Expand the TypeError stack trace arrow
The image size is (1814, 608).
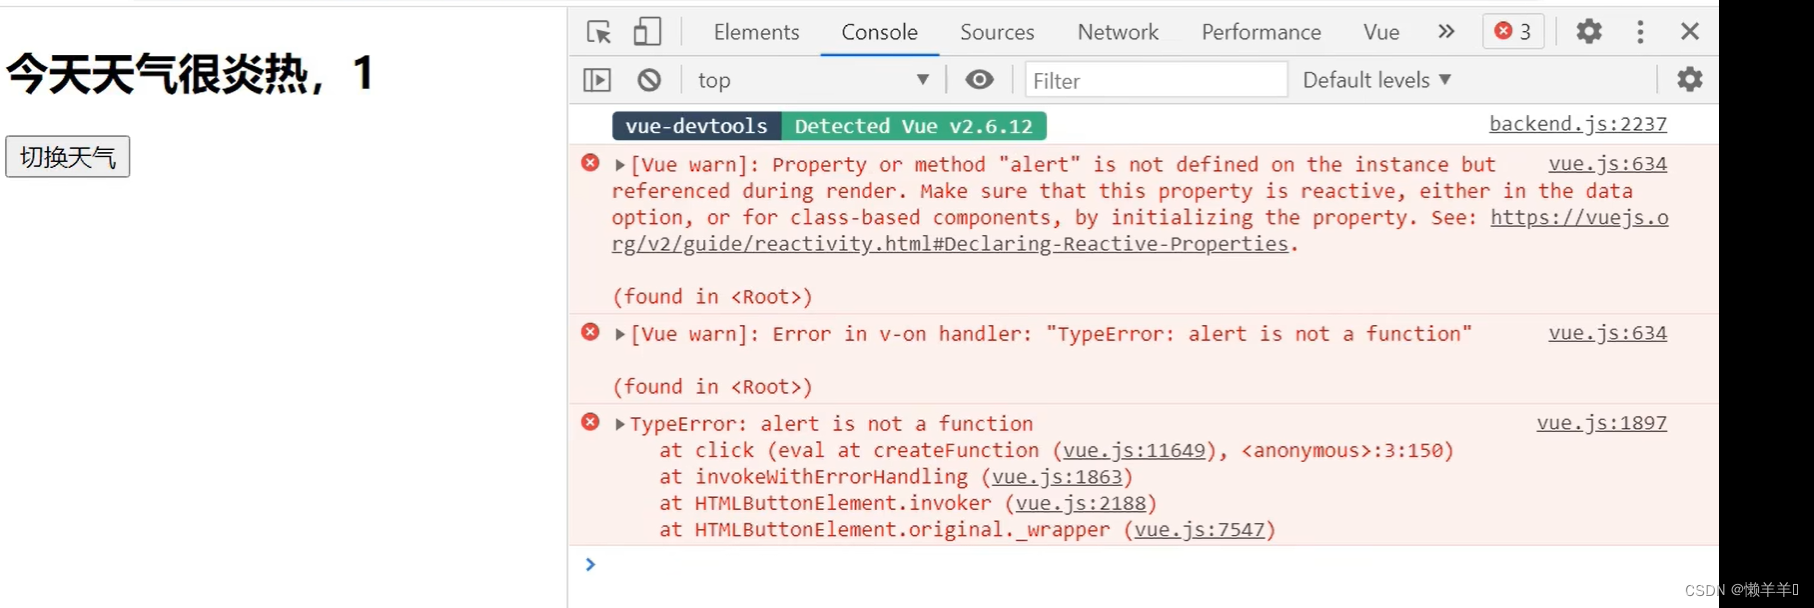coord(620,424)
